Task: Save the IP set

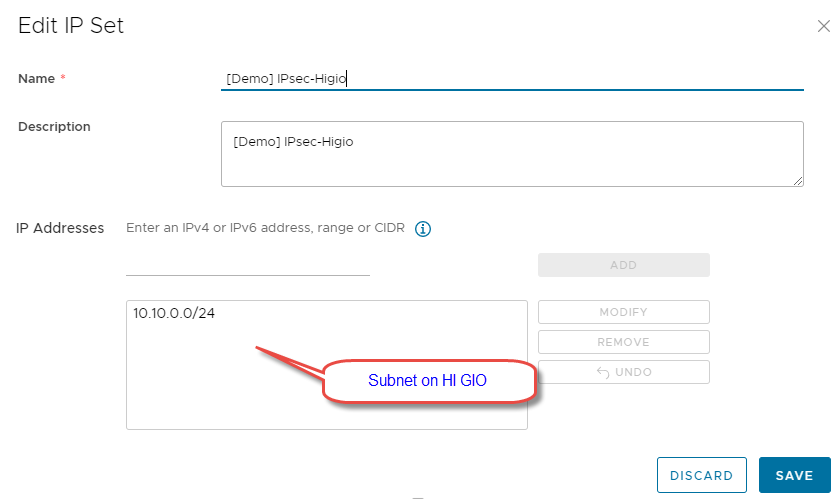Action: [x=794, y=476]
